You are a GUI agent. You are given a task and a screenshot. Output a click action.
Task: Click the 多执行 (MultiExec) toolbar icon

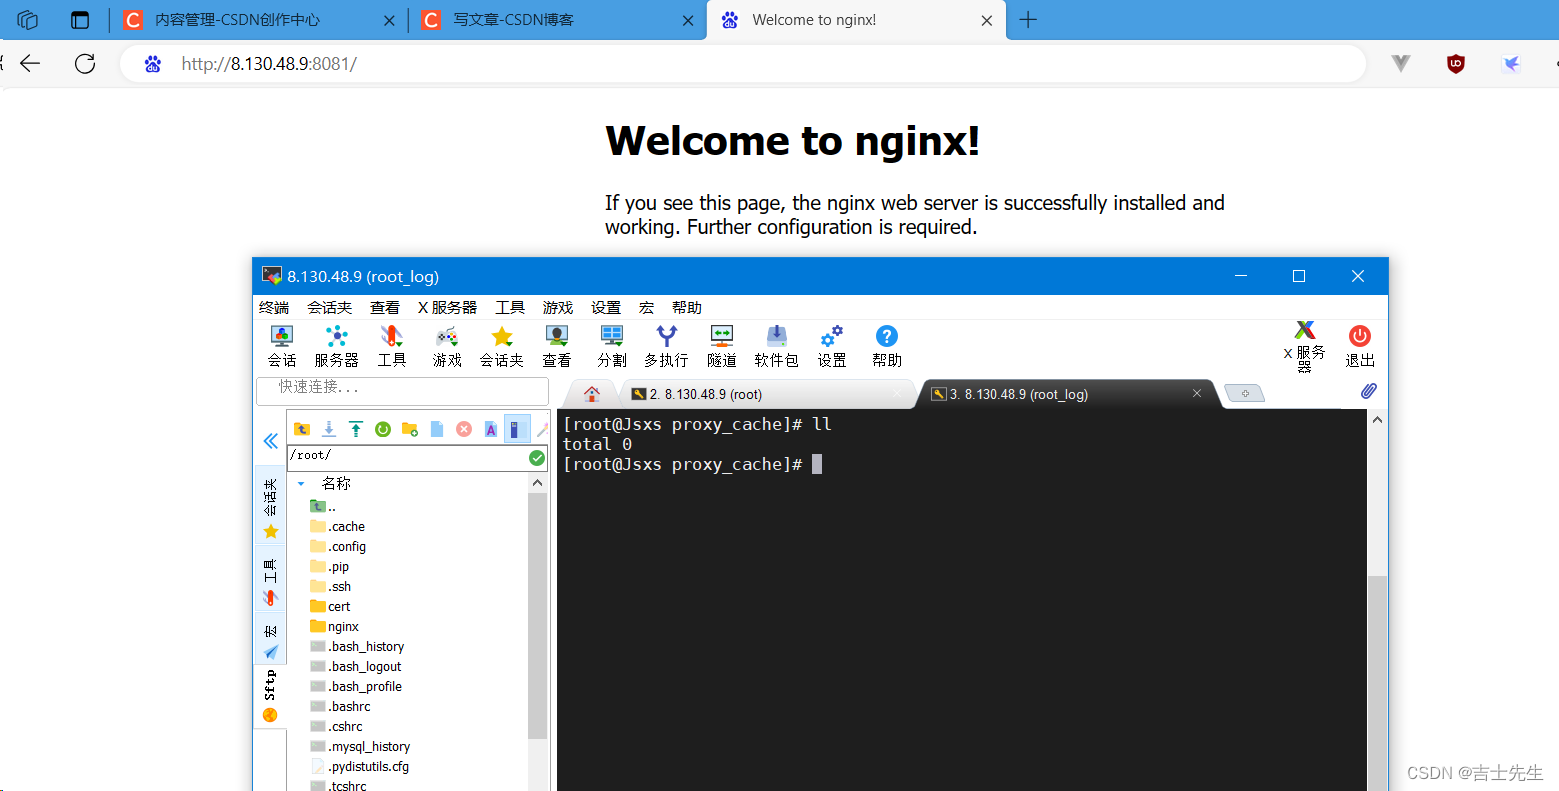(x=666, y=346)
